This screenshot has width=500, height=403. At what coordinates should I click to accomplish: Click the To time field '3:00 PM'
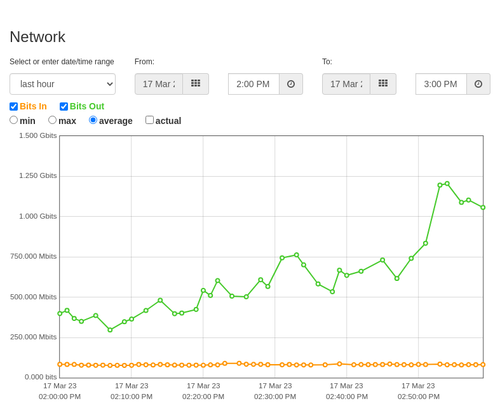(441, 84)
